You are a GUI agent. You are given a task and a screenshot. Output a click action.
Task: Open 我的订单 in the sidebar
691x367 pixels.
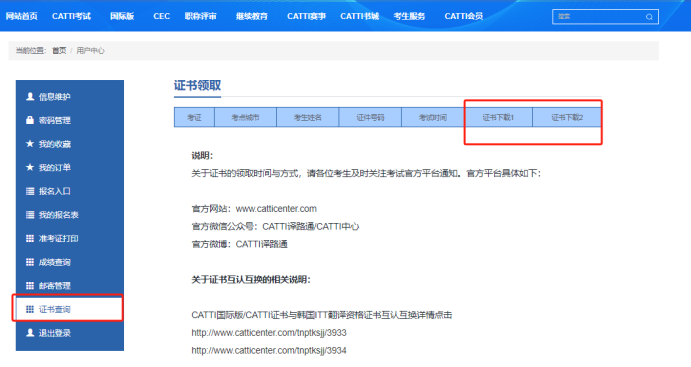coord(55,167)
